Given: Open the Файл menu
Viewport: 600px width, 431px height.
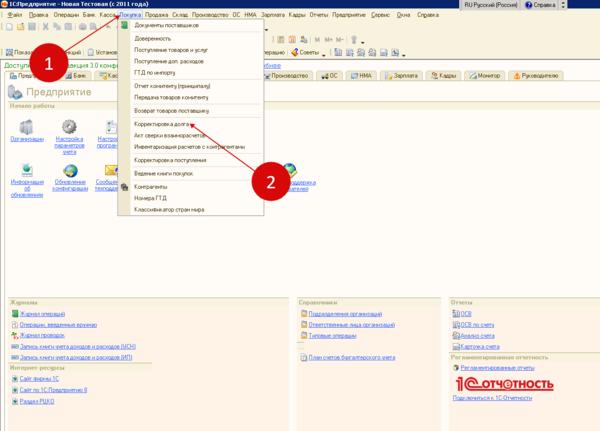Looking at the screenshot, I should (15, 15).
